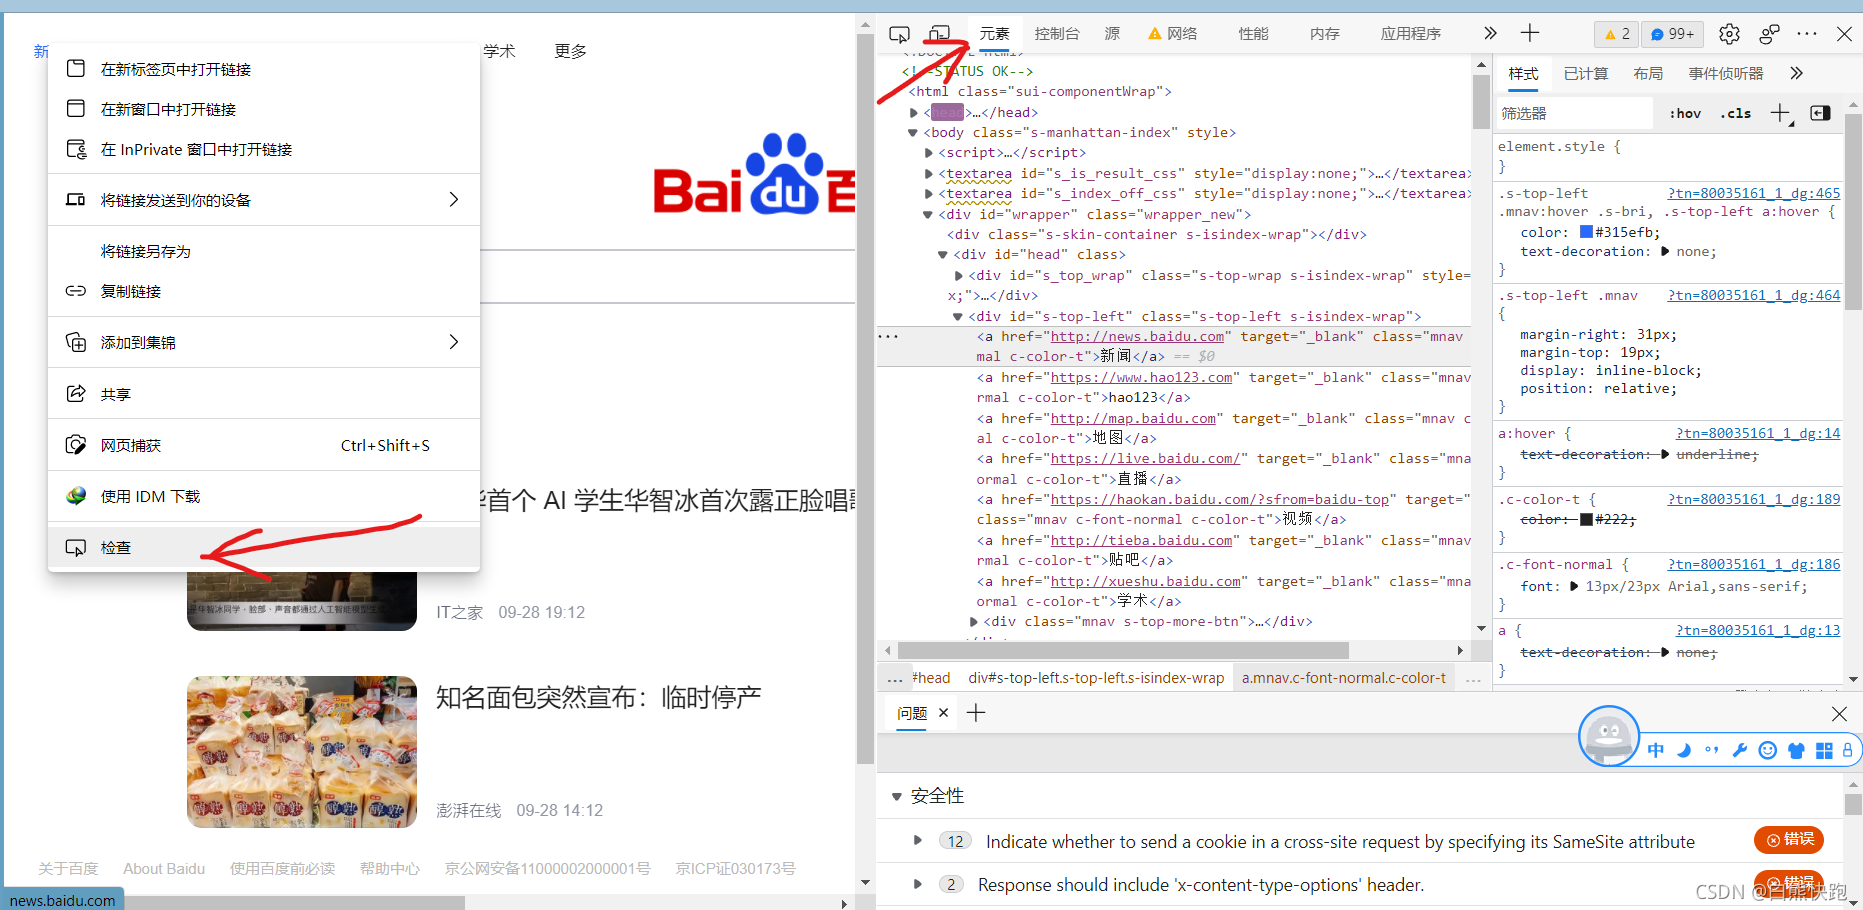
Task: Click the 筛选器 filter input field
Action: pyautogui.click(x=1574, y=114)
